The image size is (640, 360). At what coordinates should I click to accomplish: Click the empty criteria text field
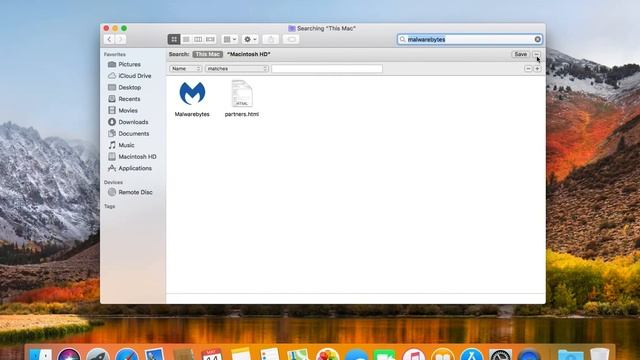(x=327, y=69)
